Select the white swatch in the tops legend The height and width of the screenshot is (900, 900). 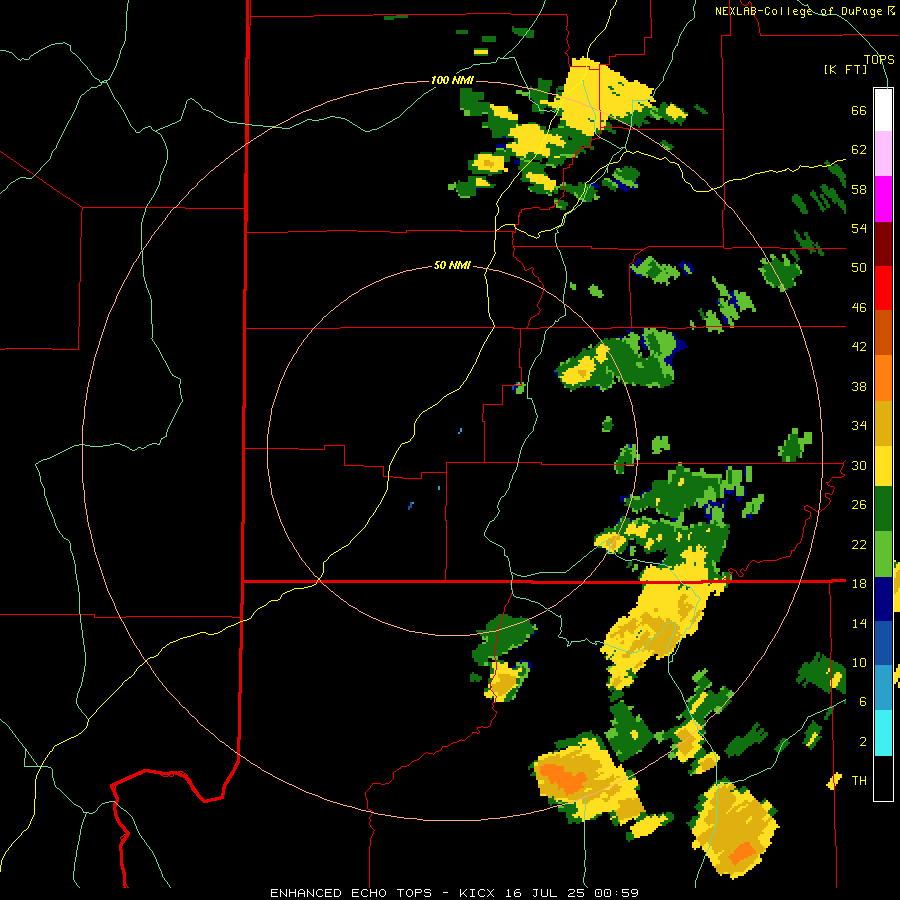(x=883, y=110)
